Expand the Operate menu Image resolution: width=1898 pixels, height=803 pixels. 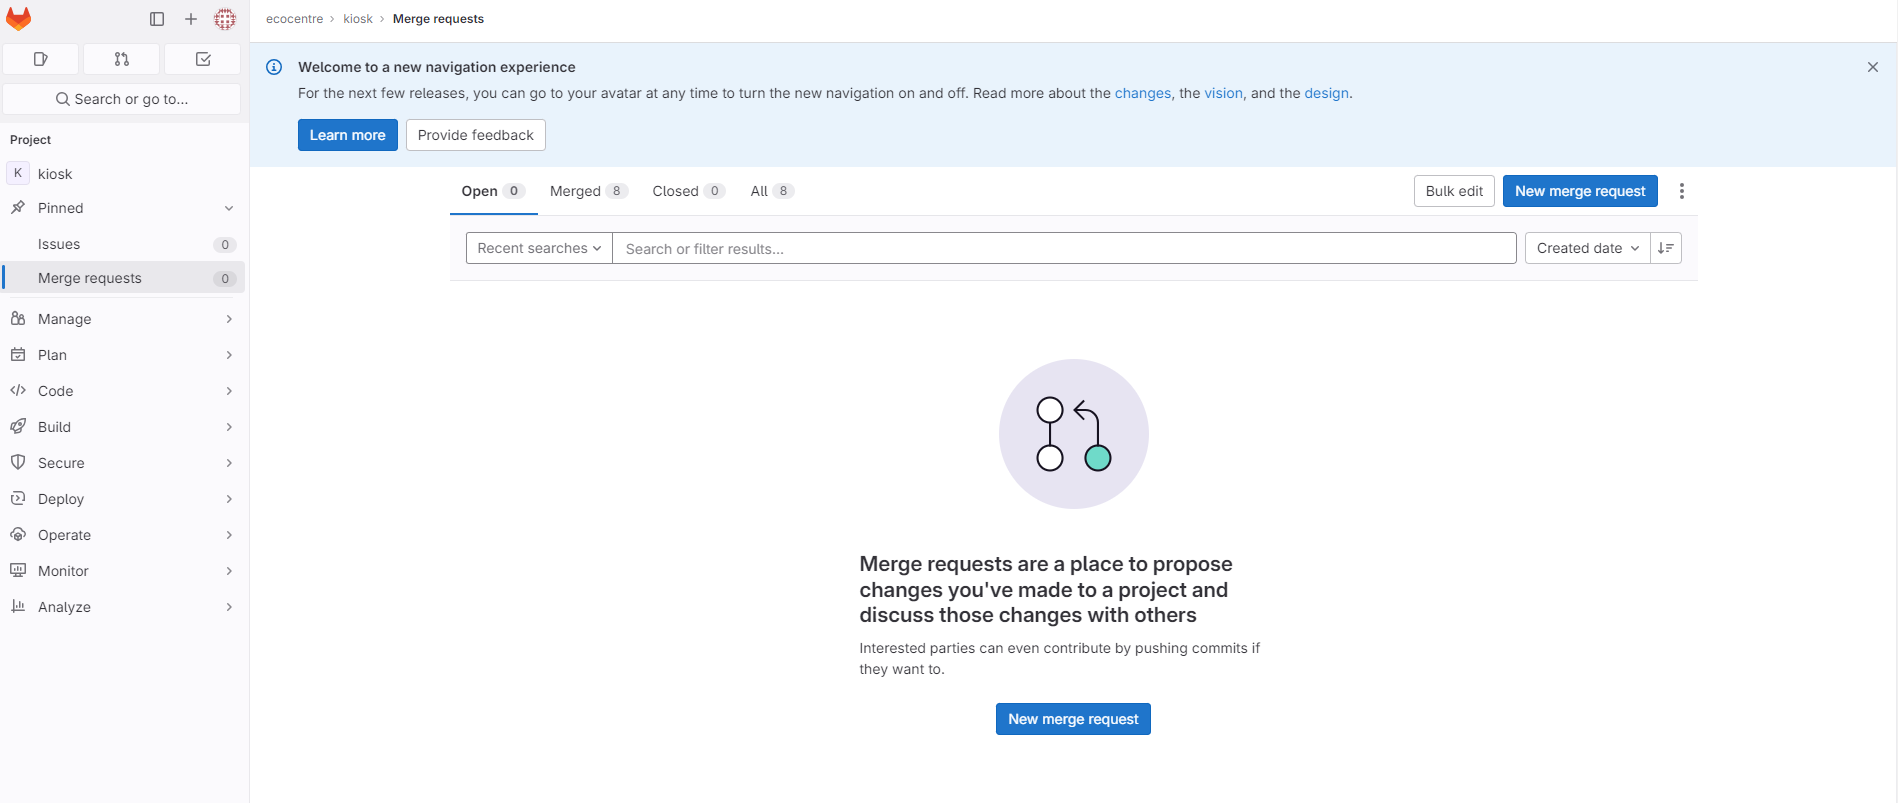pyautogui.click(x=124, y=535)
